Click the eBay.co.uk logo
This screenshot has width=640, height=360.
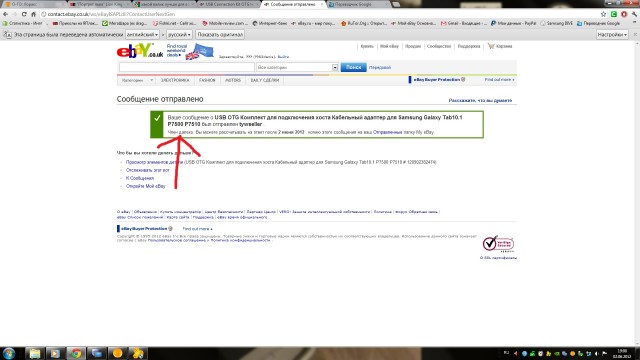140,51
